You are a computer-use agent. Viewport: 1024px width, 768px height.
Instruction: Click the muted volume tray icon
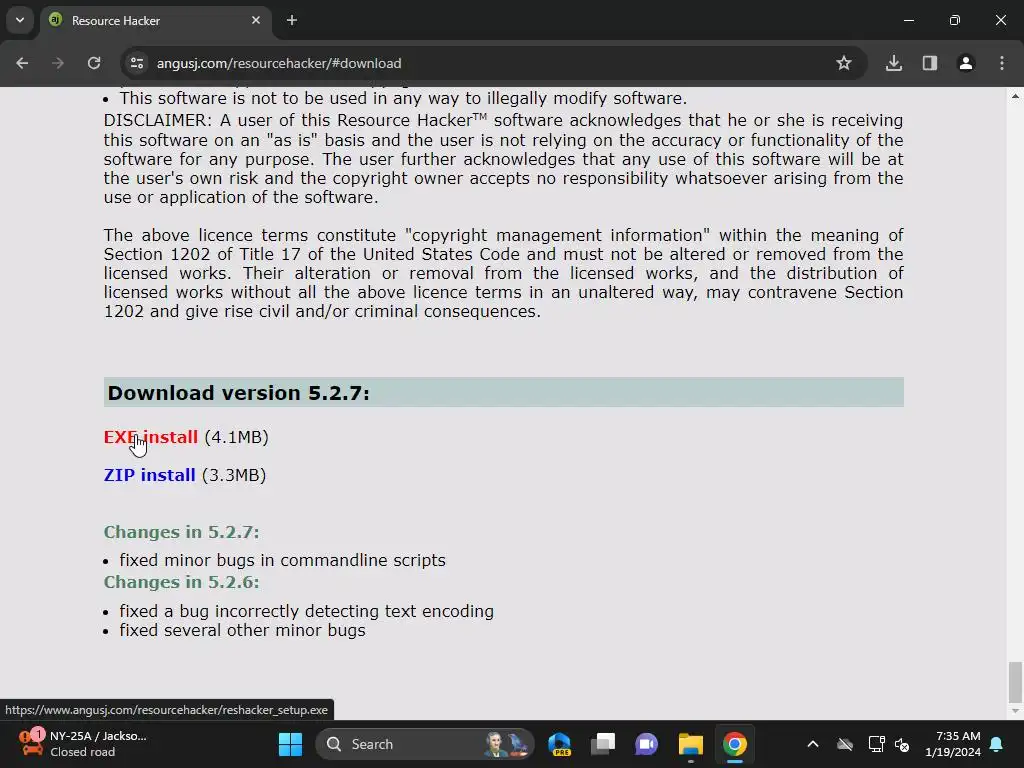(x=902, y=744)
